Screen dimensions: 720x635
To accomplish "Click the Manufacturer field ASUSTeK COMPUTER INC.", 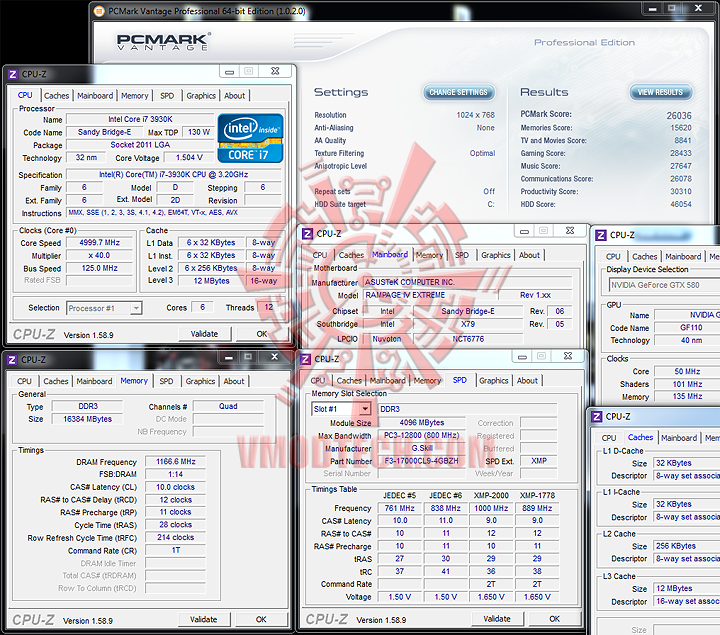I will tap(468, 282).
